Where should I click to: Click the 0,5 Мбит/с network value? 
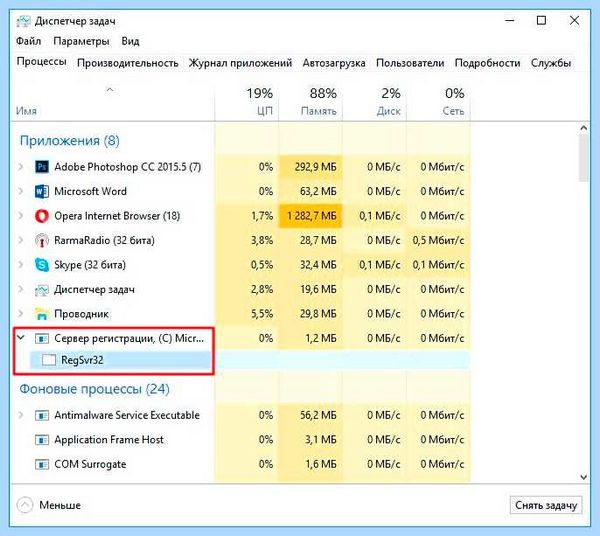click(x=438, y=240)
